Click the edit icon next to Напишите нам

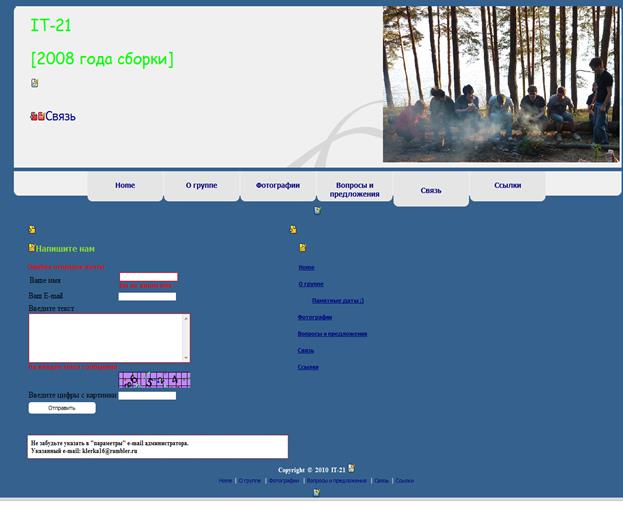point(32,247)
